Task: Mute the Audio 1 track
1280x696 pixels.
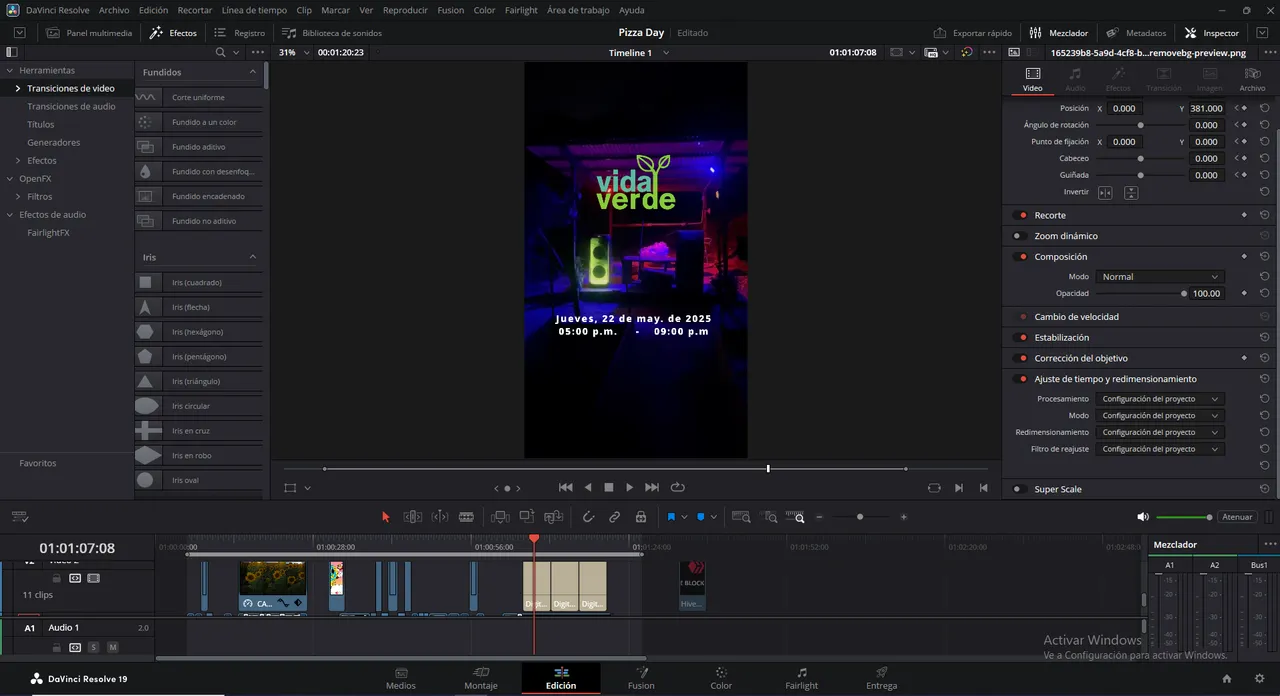Action: click(x=112, y=647)
